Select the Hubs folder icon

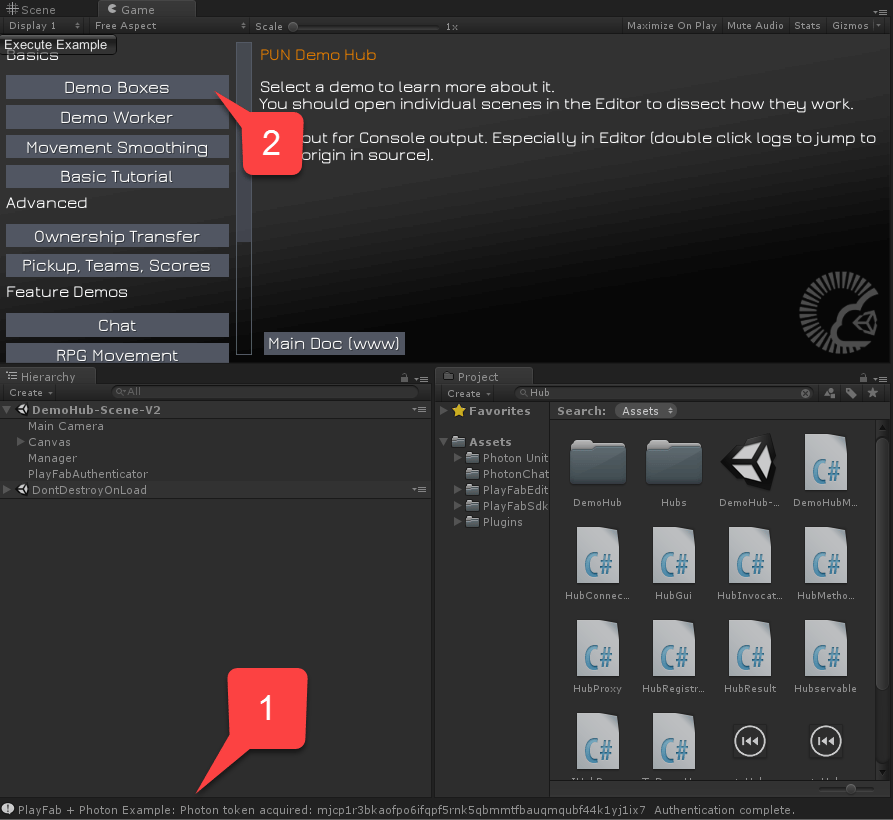tap(674, 462)
